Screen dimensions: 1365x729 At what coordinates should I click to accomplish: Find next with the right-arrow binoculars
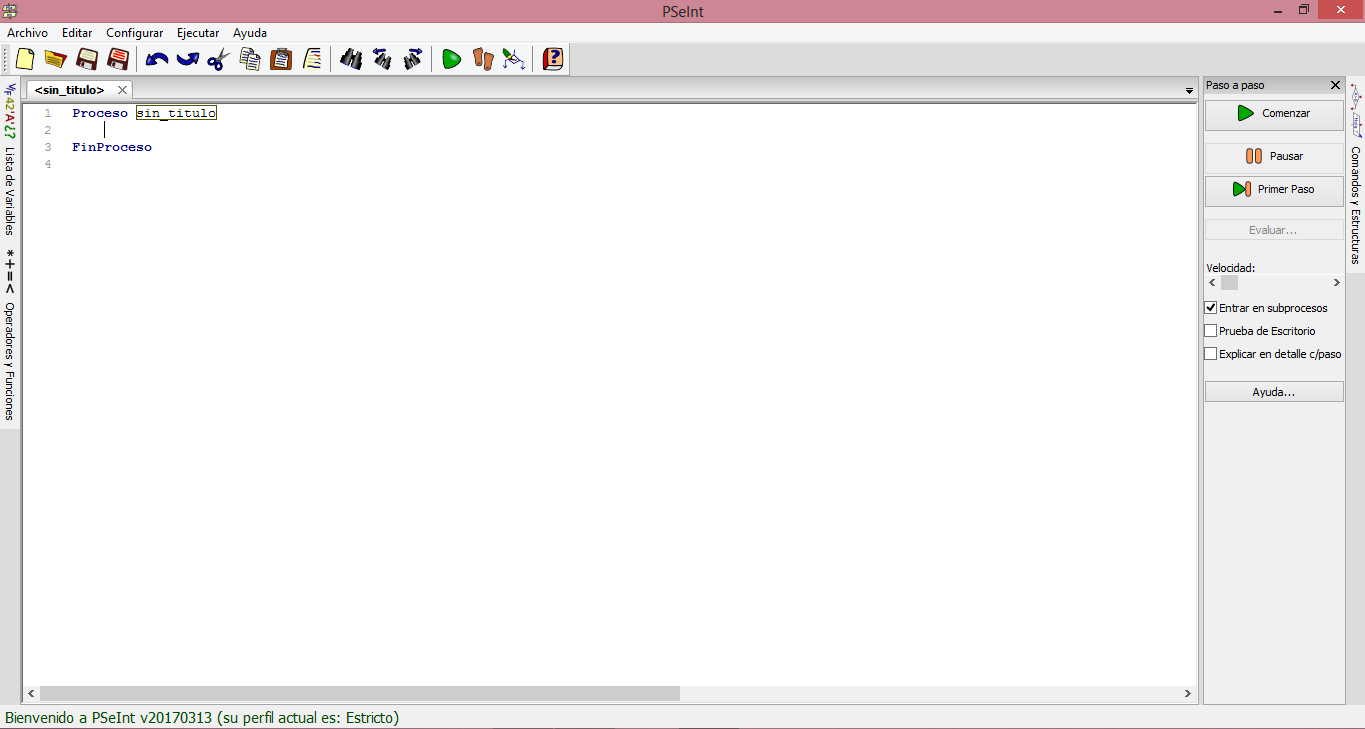pyautogui.click(x=413, y=59)
